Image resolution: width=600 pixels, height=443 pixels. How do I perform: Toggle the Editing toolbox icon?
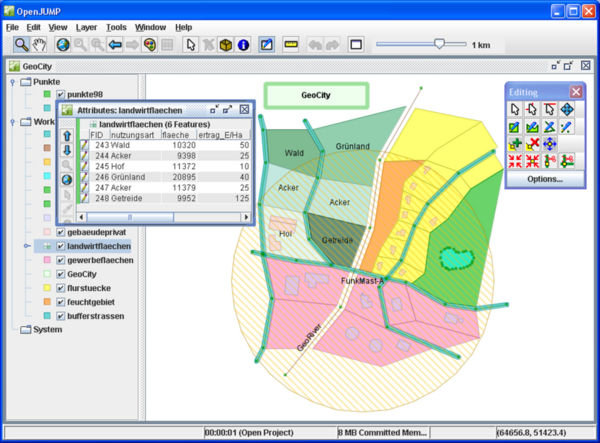(267, 45)
